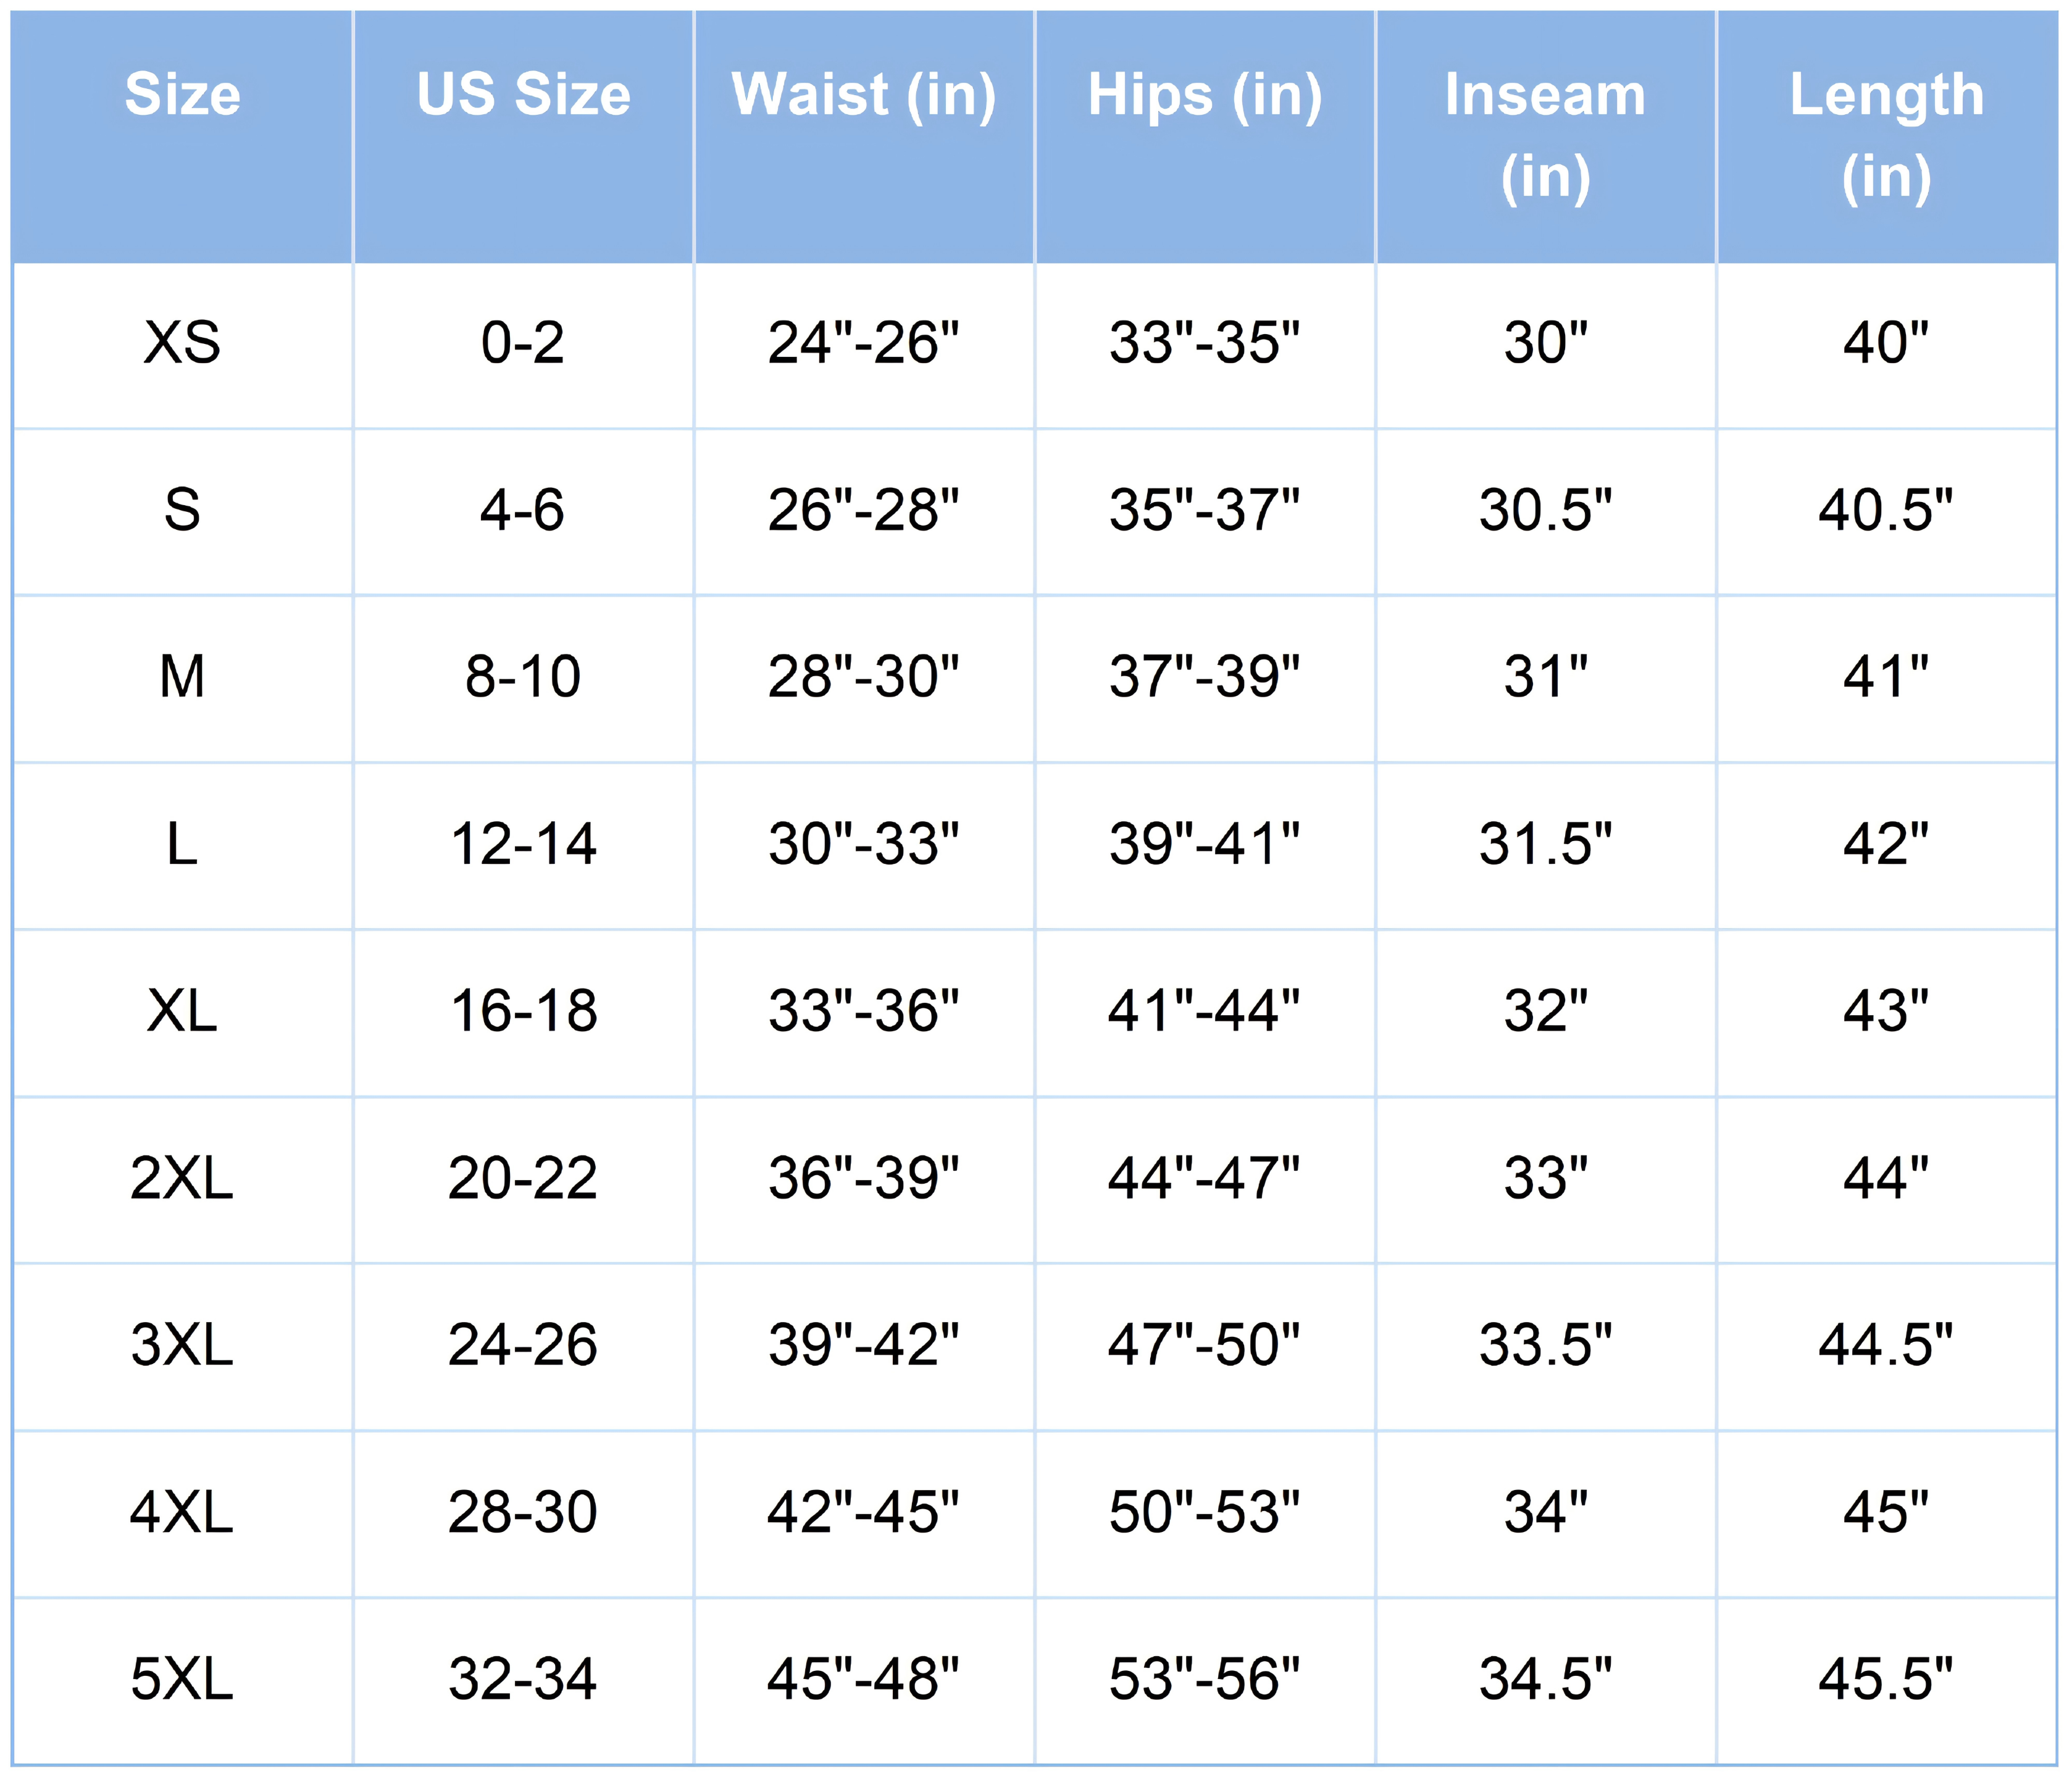The height and width of the screenshot is (1779, 2072).
Task: Click hips value 41"-44"
Action: [1205, 1011]
